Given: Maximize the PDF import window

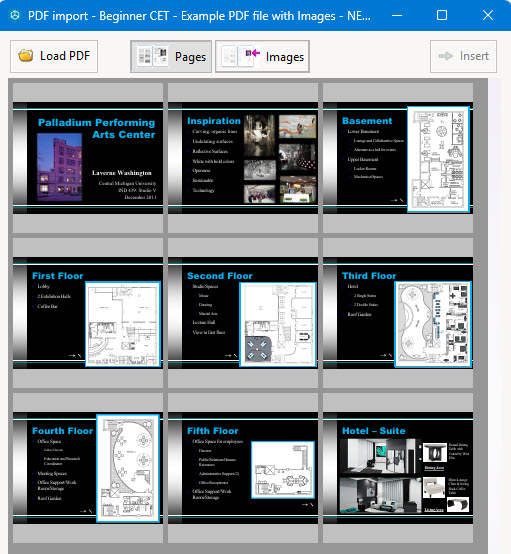Looking at the screenshot, I should click(x=442, y=15).
